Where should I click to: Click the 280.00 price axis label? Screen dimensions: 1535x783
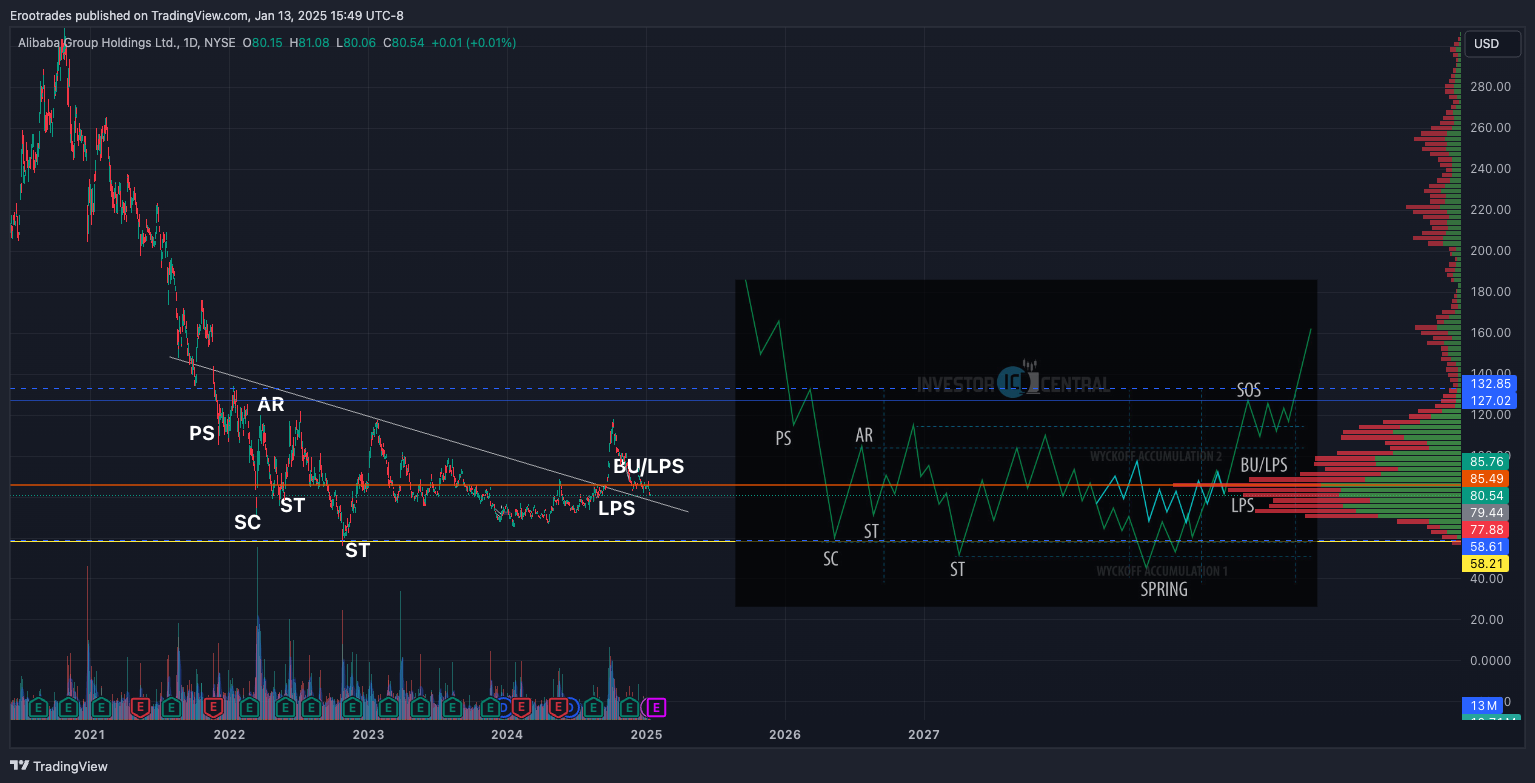pos(1490,87)
